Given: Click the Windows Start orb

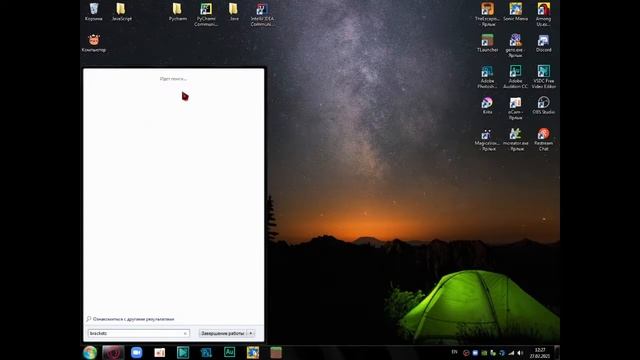Looking at the screenshot, I should [90, 352].
